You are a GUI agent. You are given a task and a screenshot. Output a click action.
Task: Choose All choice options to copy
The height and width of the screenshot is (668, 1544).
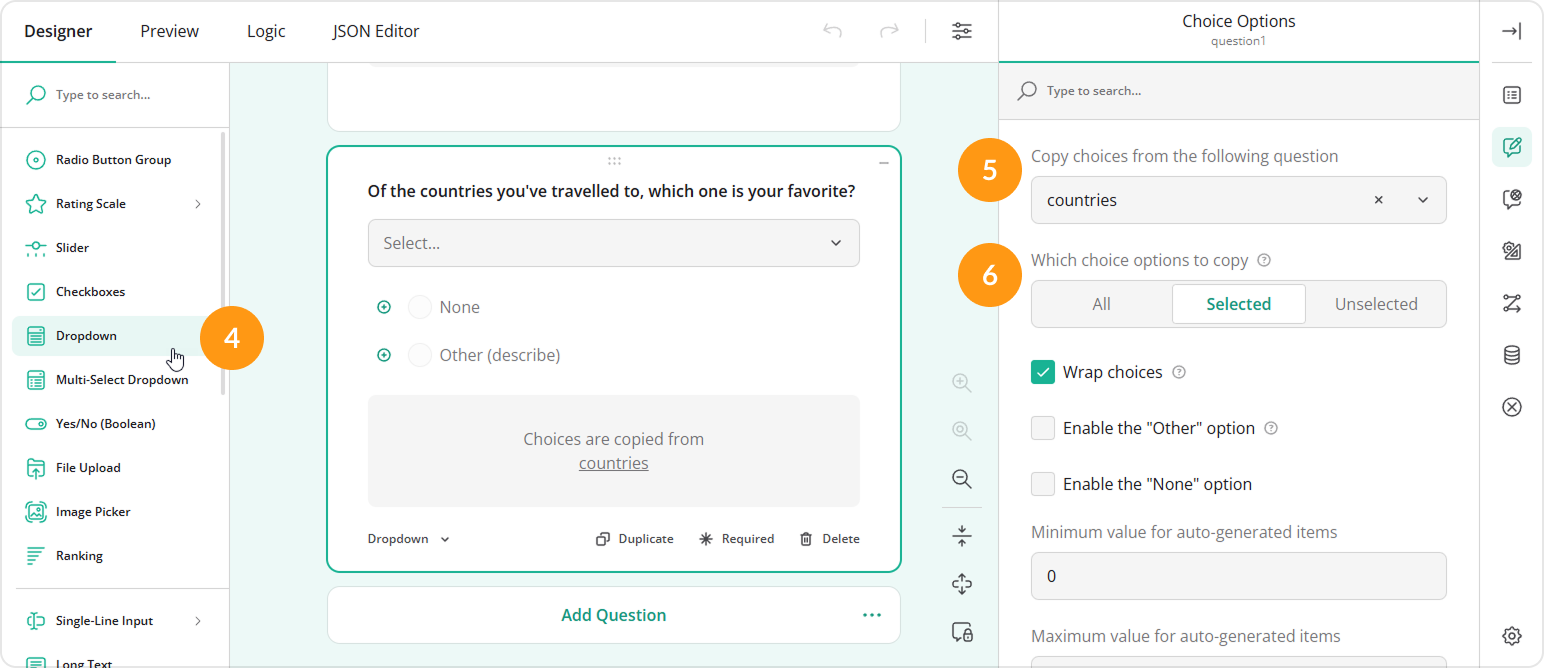pos(1101,304)
